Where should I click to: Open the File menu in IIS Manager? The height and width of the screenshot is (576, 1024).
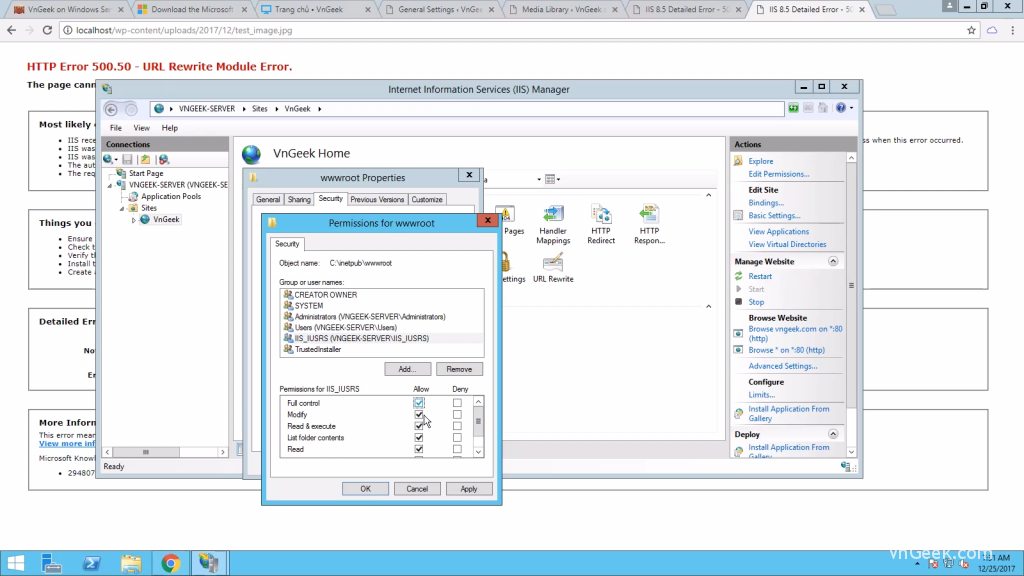pyautogui.click(x=116, y=128)
